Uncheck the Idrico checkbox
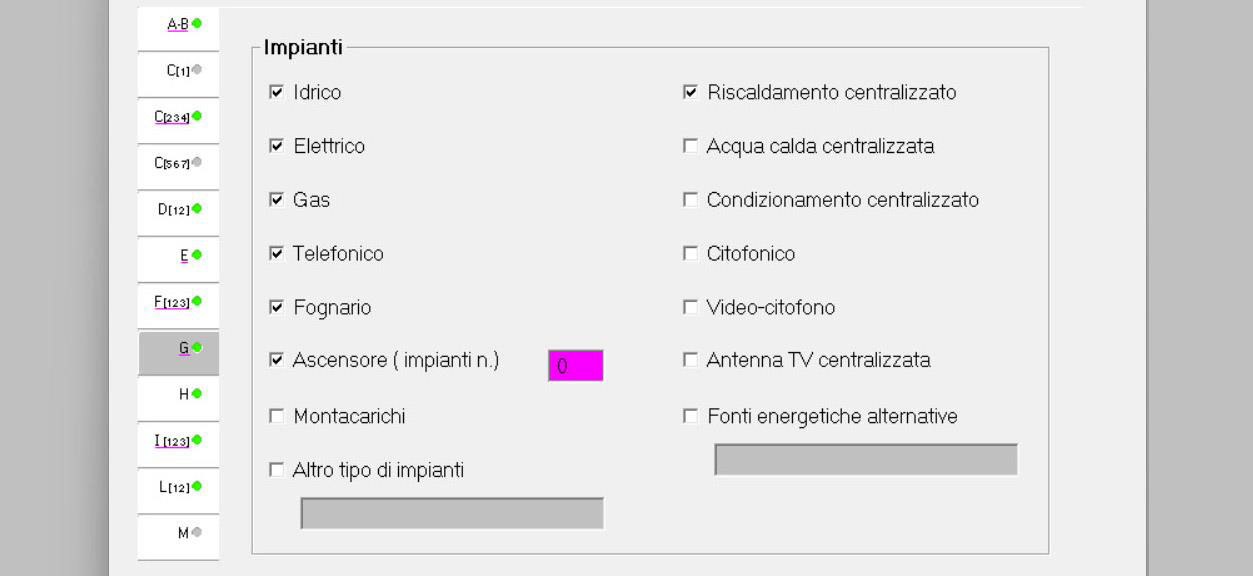 [x=277, y=92]
